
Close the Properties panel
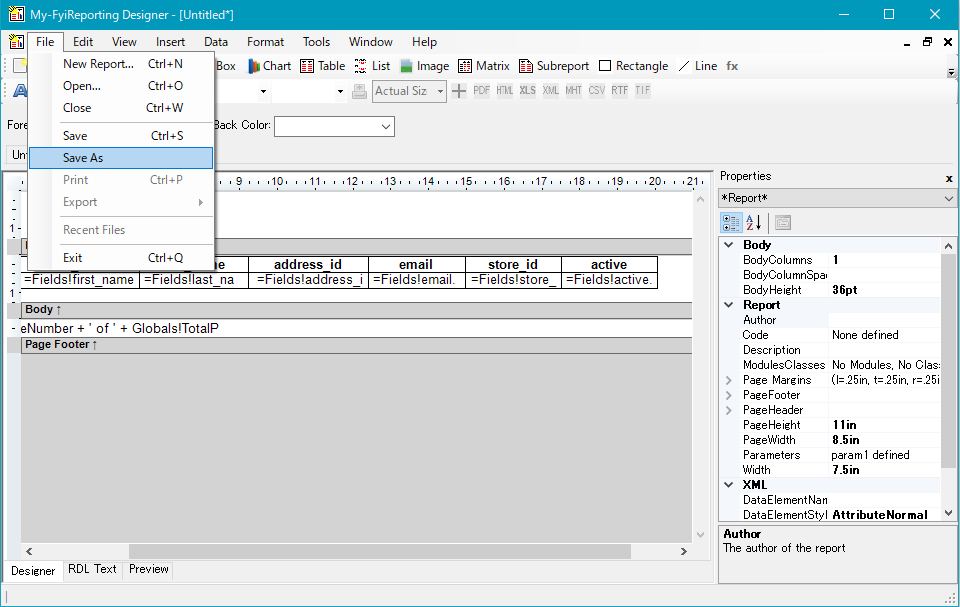949,177
